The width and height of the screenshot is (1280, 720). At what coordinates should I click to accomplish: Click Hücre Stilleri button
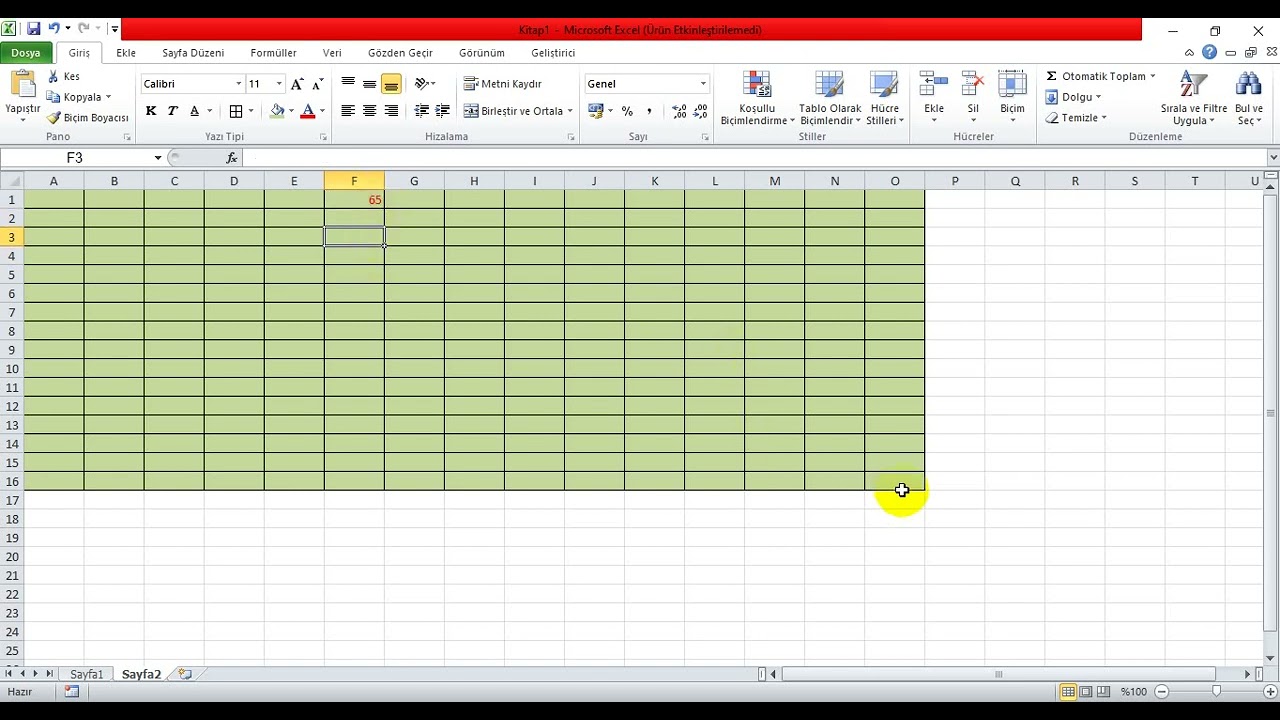click(x=884, y=98)
